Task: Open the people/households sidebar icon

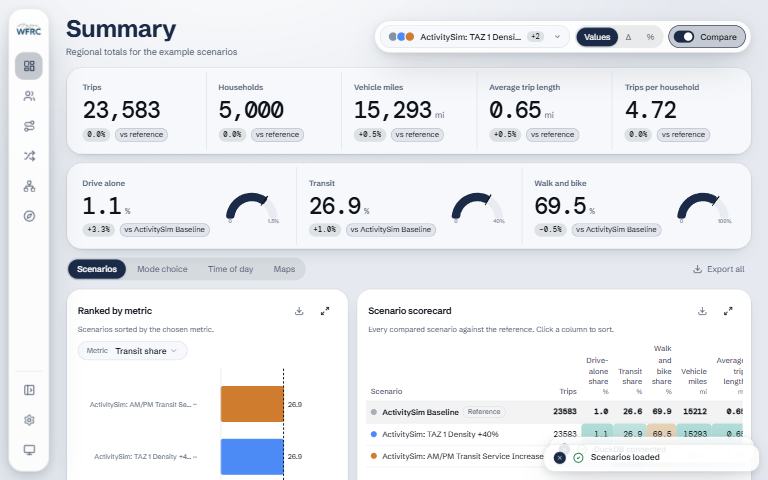Action: [x=29, y=96]
